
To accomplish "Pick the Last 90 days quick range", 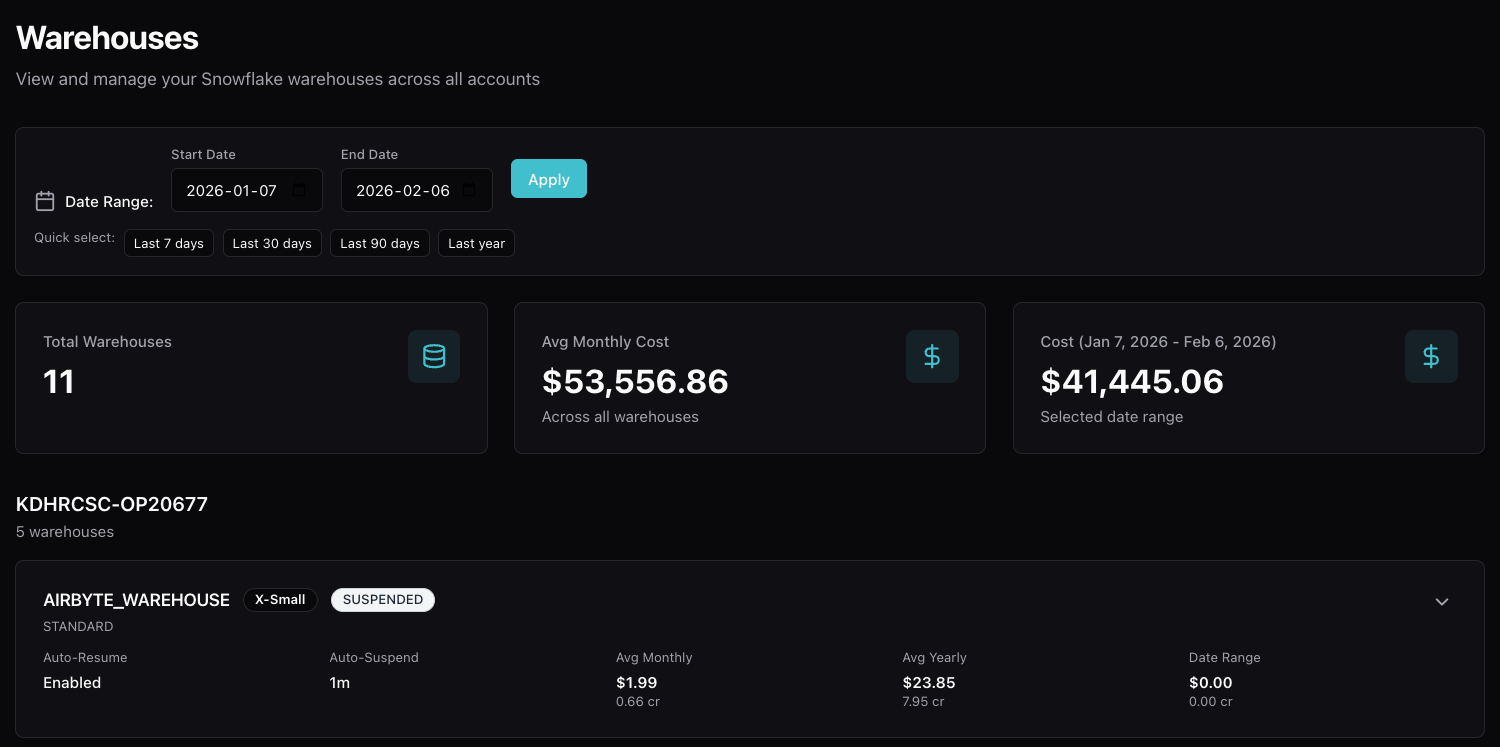I will coord(380,243).
